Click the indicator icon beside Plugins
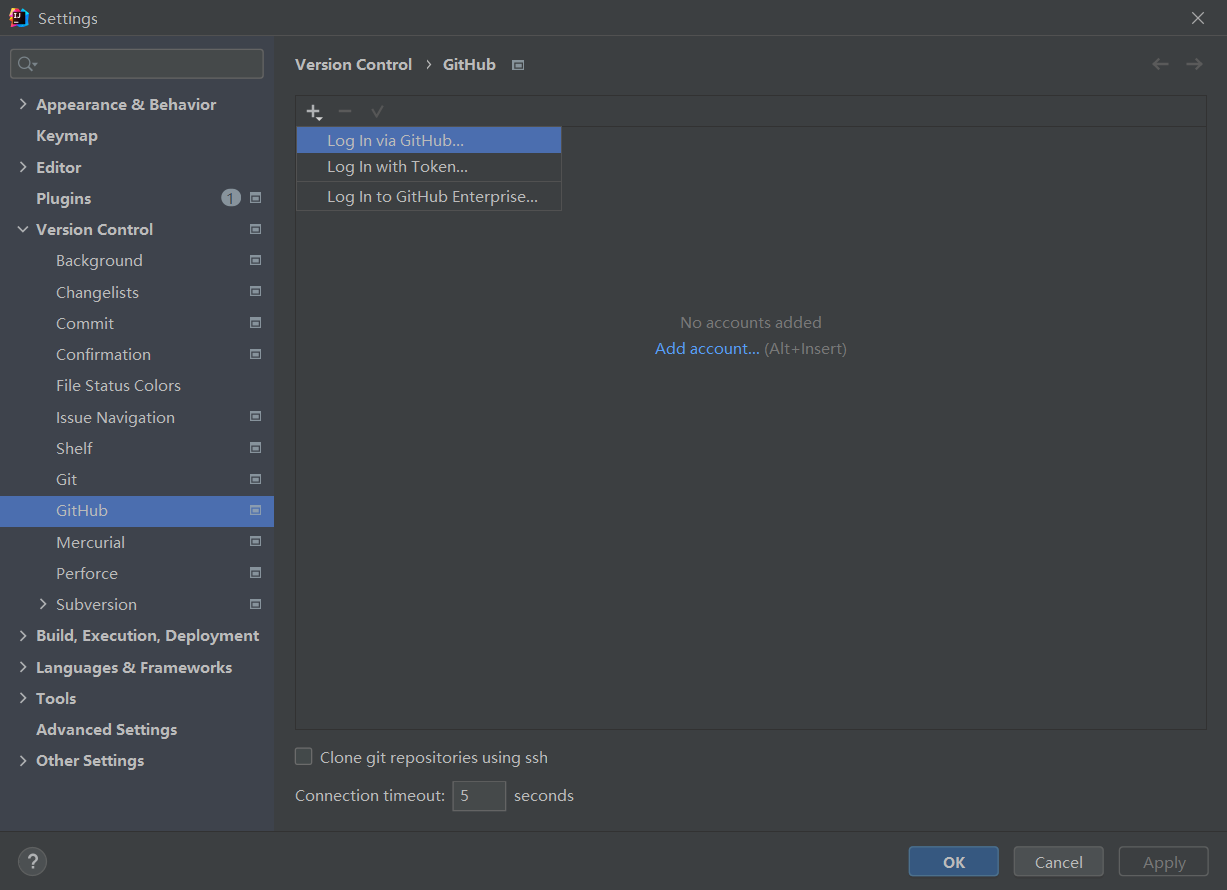The width and height of the screenshot is (1227, 890). [255, 198]
